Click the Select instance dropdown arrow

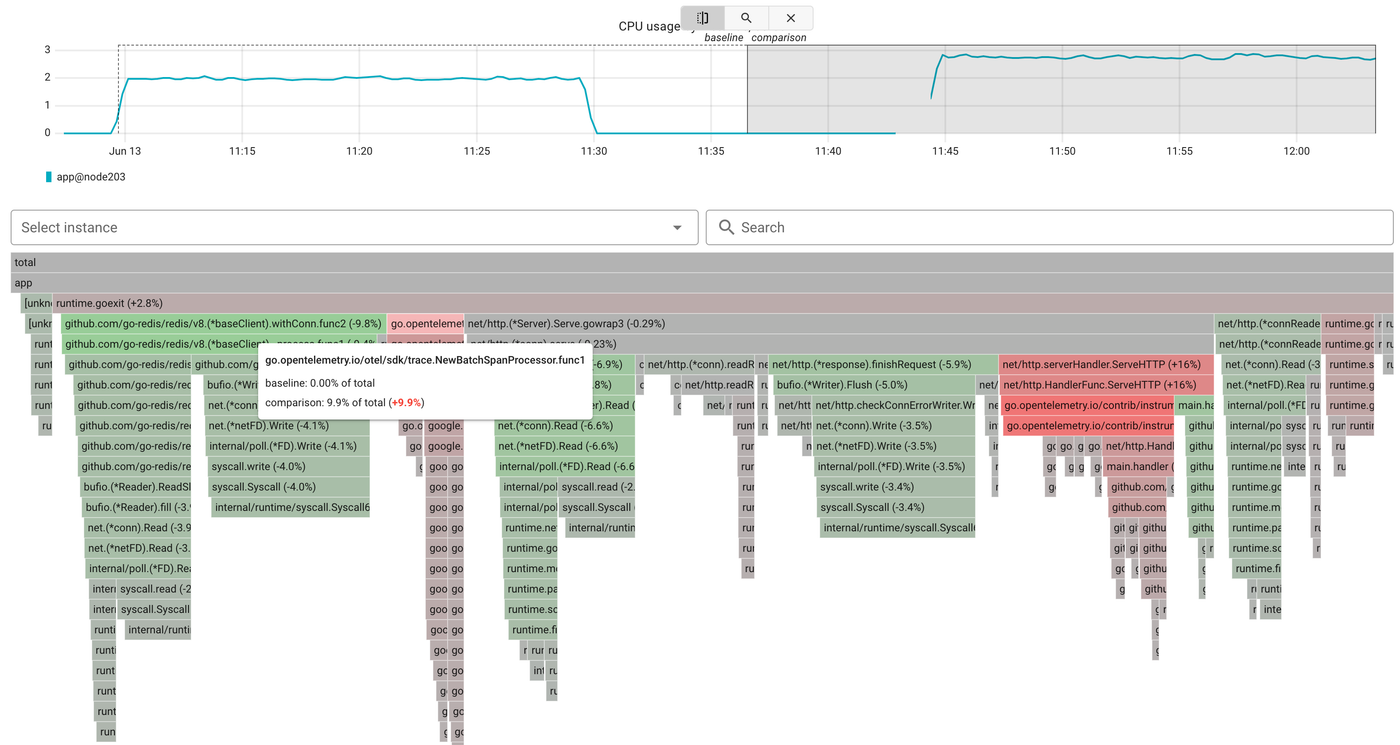[677, 227]
